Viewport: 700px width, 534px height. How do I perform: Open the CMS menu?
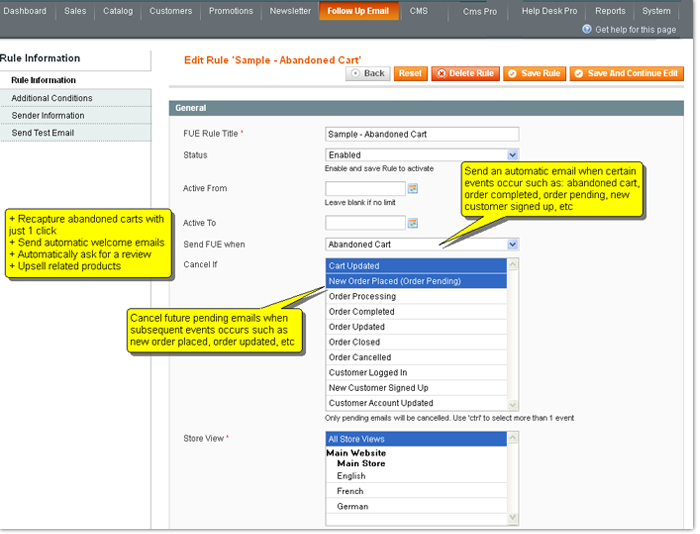(x=419, y=11)
